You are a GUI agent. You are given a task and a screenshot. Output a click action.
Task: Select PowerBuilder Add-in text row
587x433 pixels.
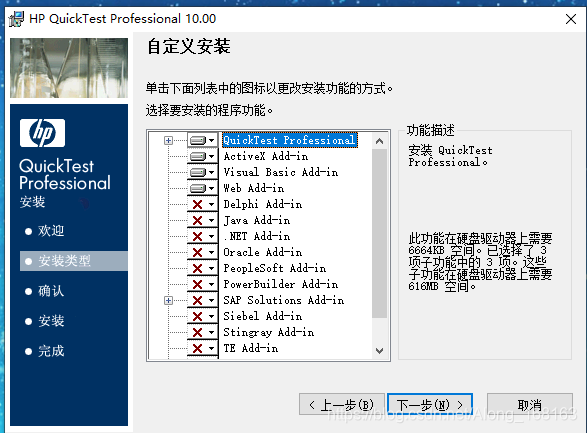point(281,284)
